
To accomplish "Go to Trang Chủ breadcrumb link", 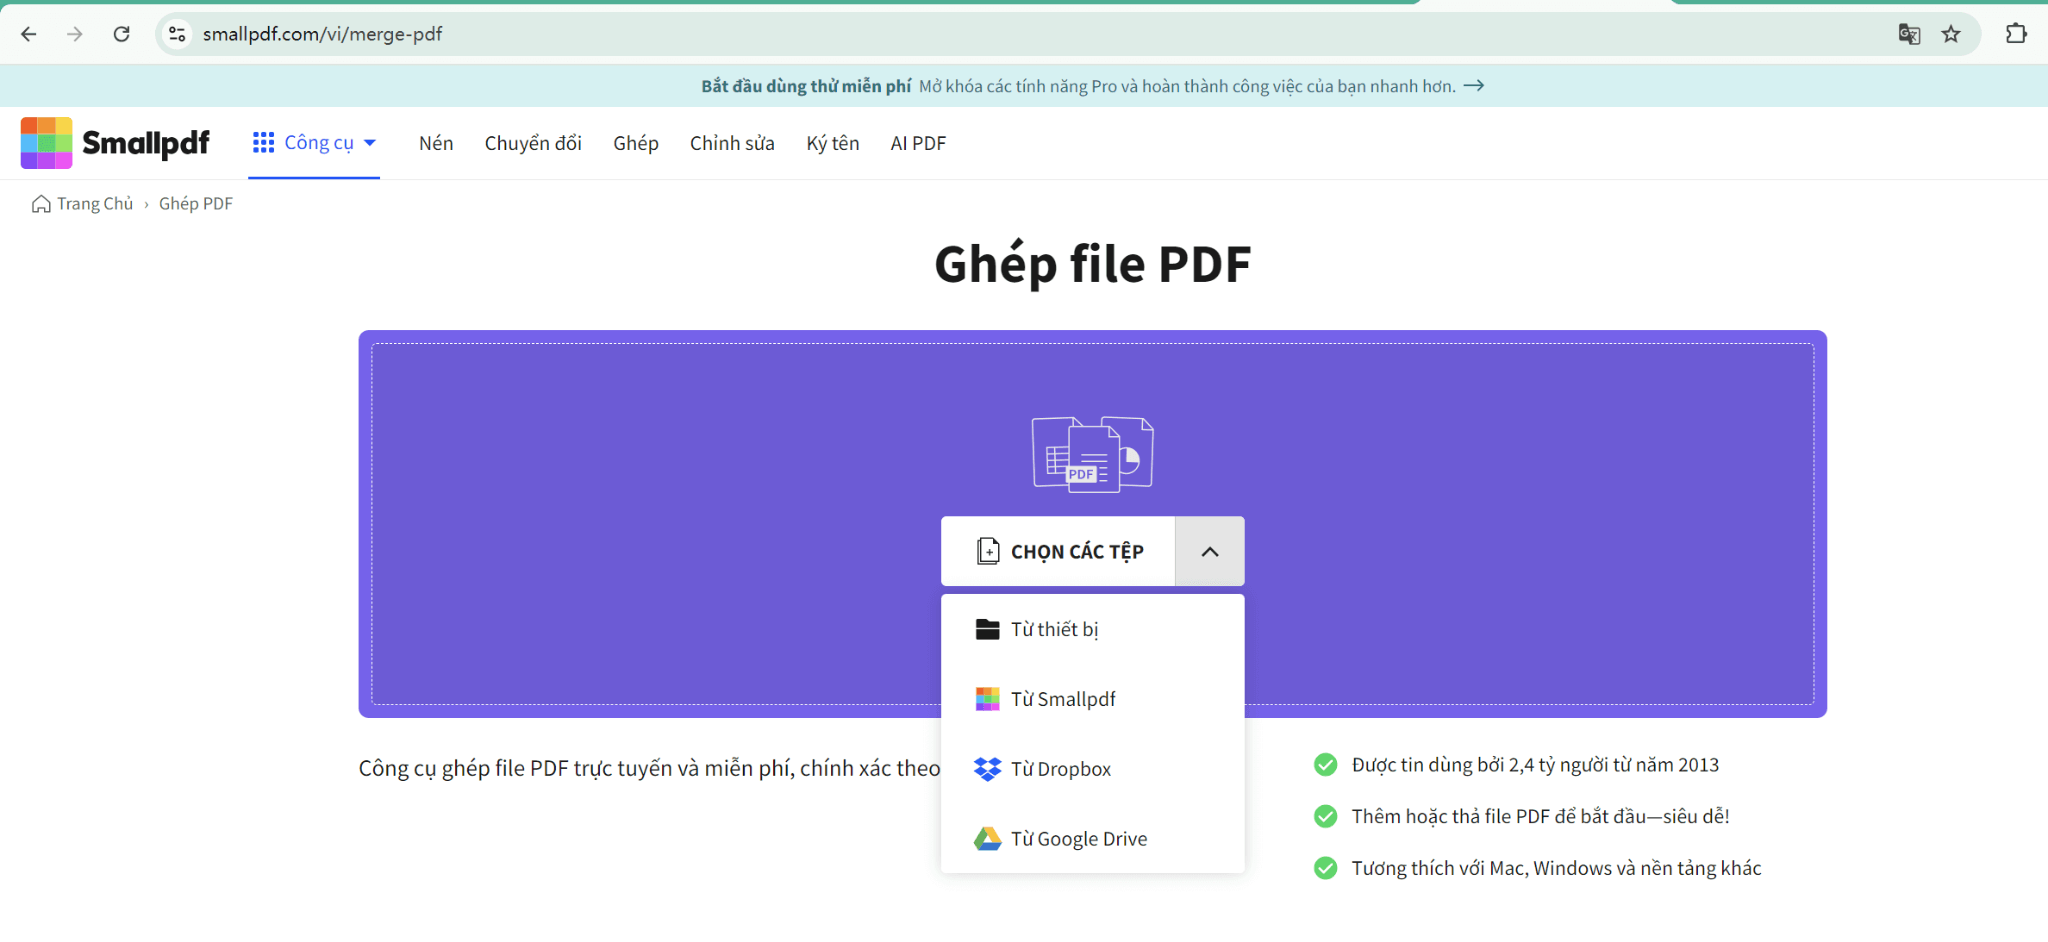I will [x=95, y=204].
